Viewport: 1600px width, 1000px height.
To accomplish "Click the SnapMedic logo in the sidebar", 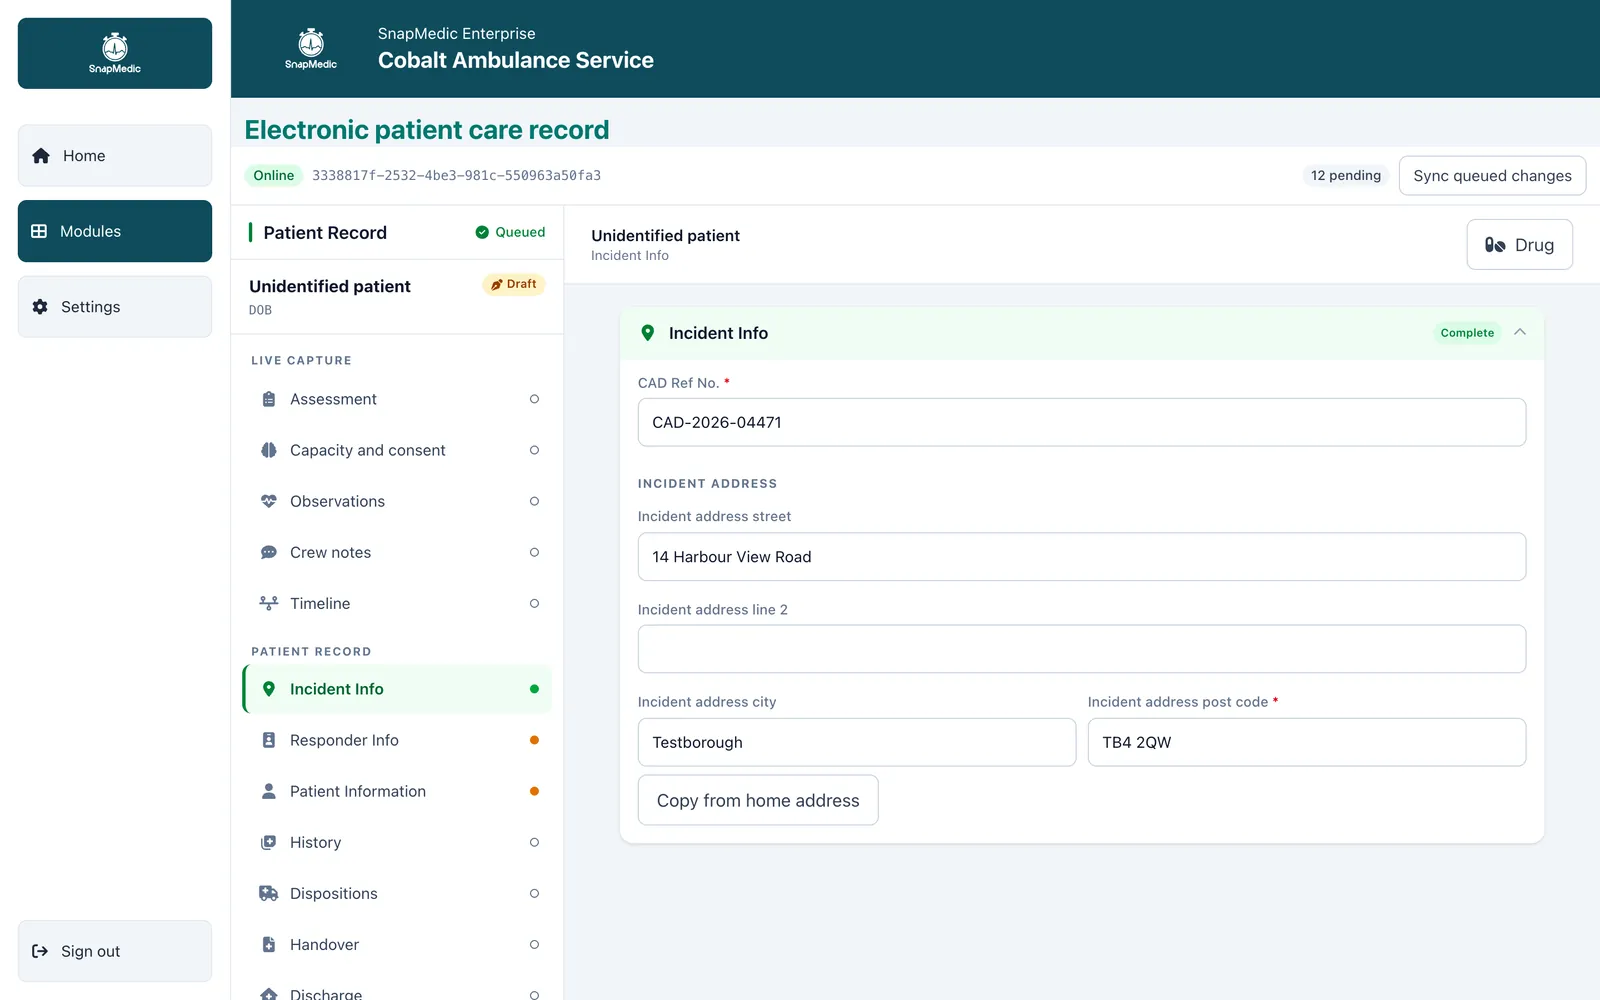I will tap(115, 53).
